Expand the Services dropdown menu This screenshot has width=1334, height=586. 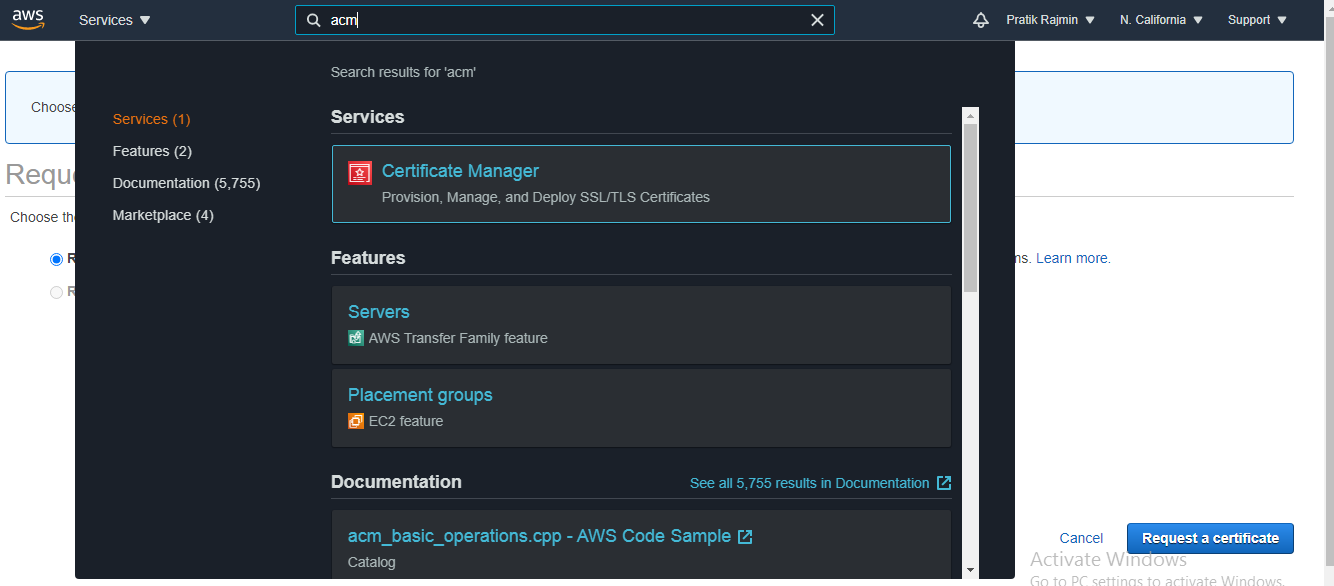[115, 20]
